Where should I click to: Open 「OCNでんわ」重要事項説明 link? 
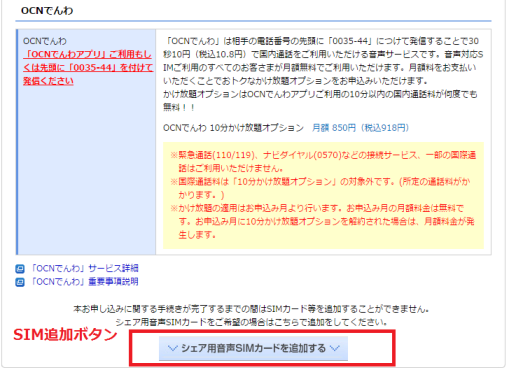[85, 282]
